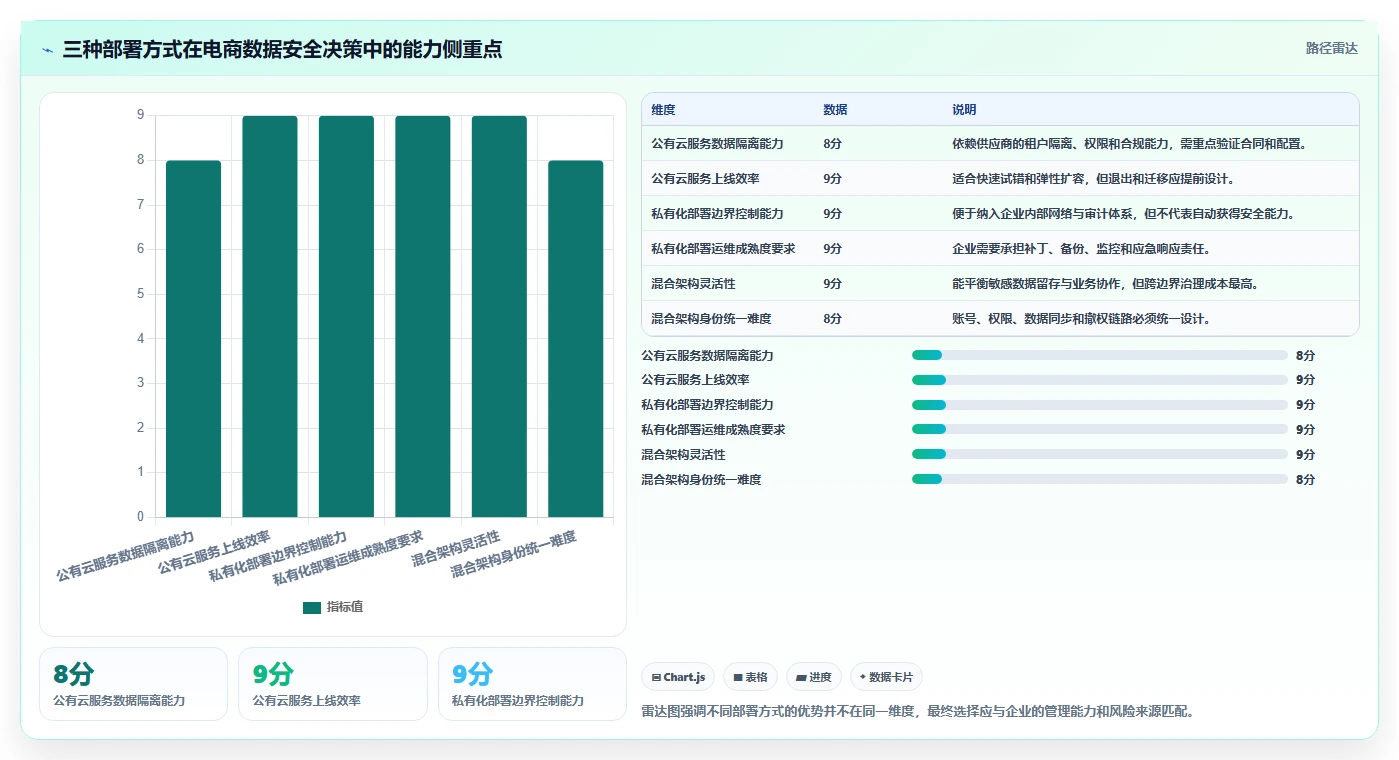This screenshot has width=1399, height=760.
Task: Click the 指标值 legend label
Action: pyautogui.click(x=345, y=607)
